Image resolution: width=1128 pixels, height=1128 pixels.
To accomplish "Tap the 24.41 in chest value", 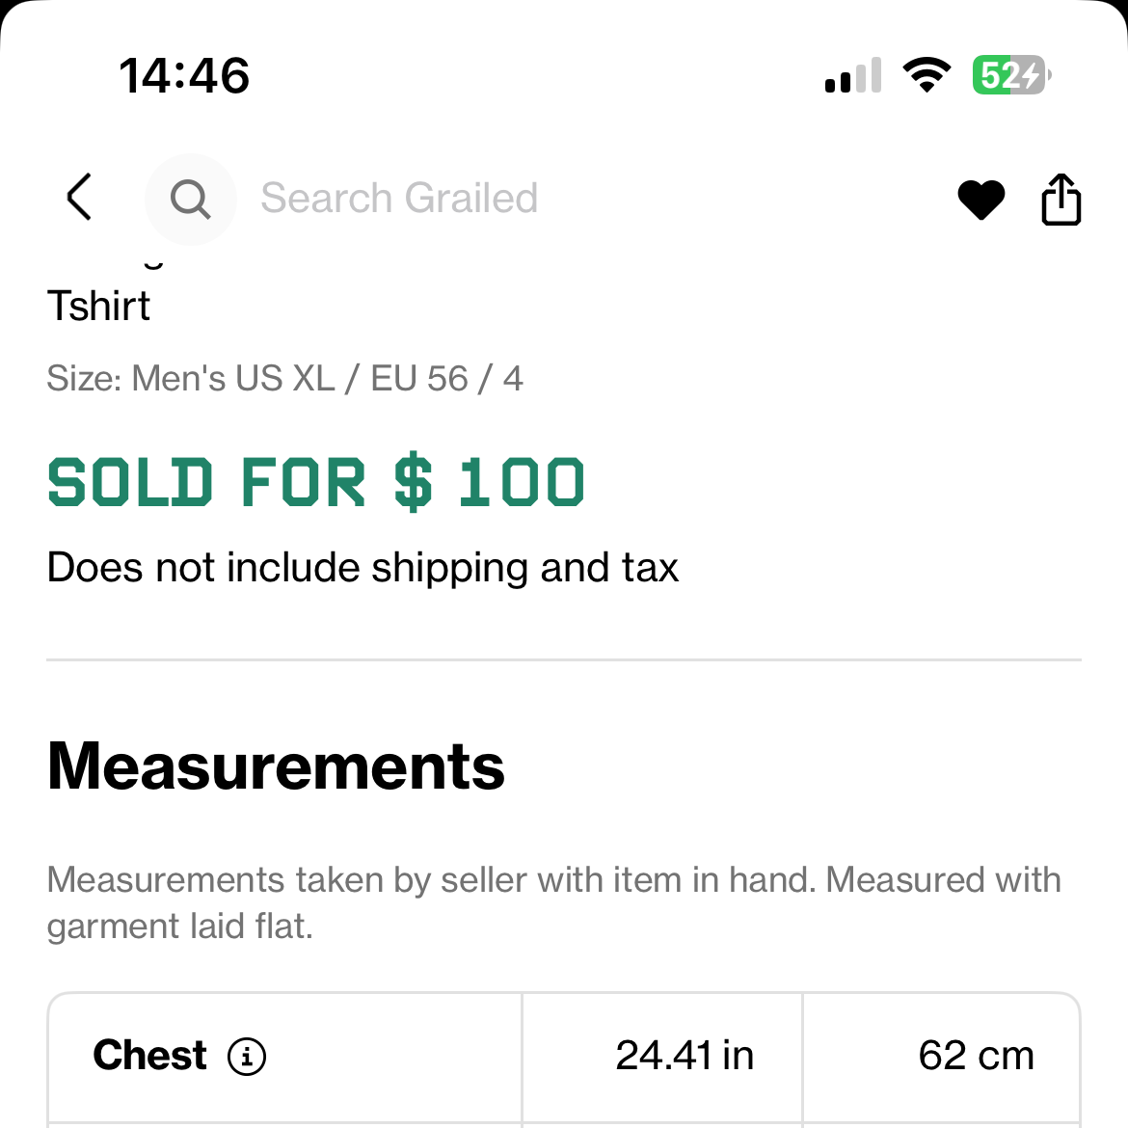I will (x=684, y=1055).
